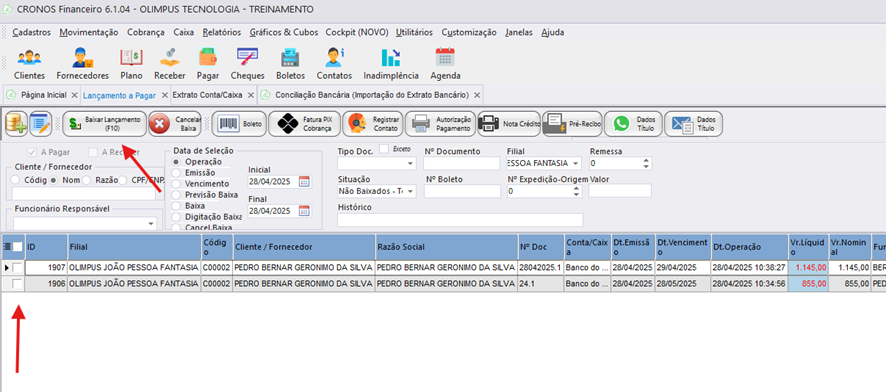The width and height of the screenshot is (886, 392).
Task: Open the Gráficos & Cubos menu
Action: pyautogui.click(x=284, y=32)
